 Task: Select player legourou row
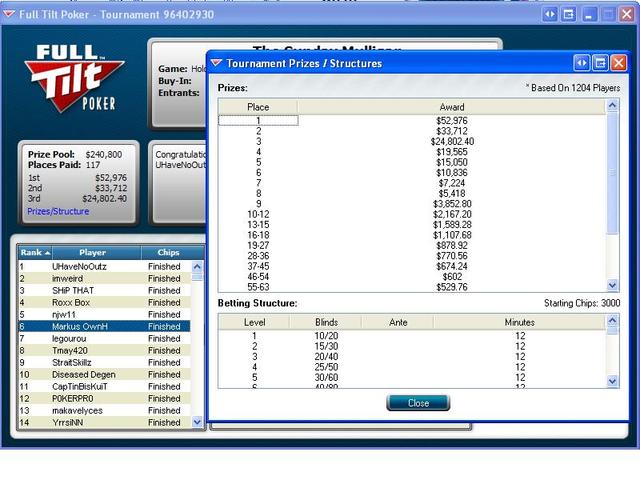(x=104, y=338)
